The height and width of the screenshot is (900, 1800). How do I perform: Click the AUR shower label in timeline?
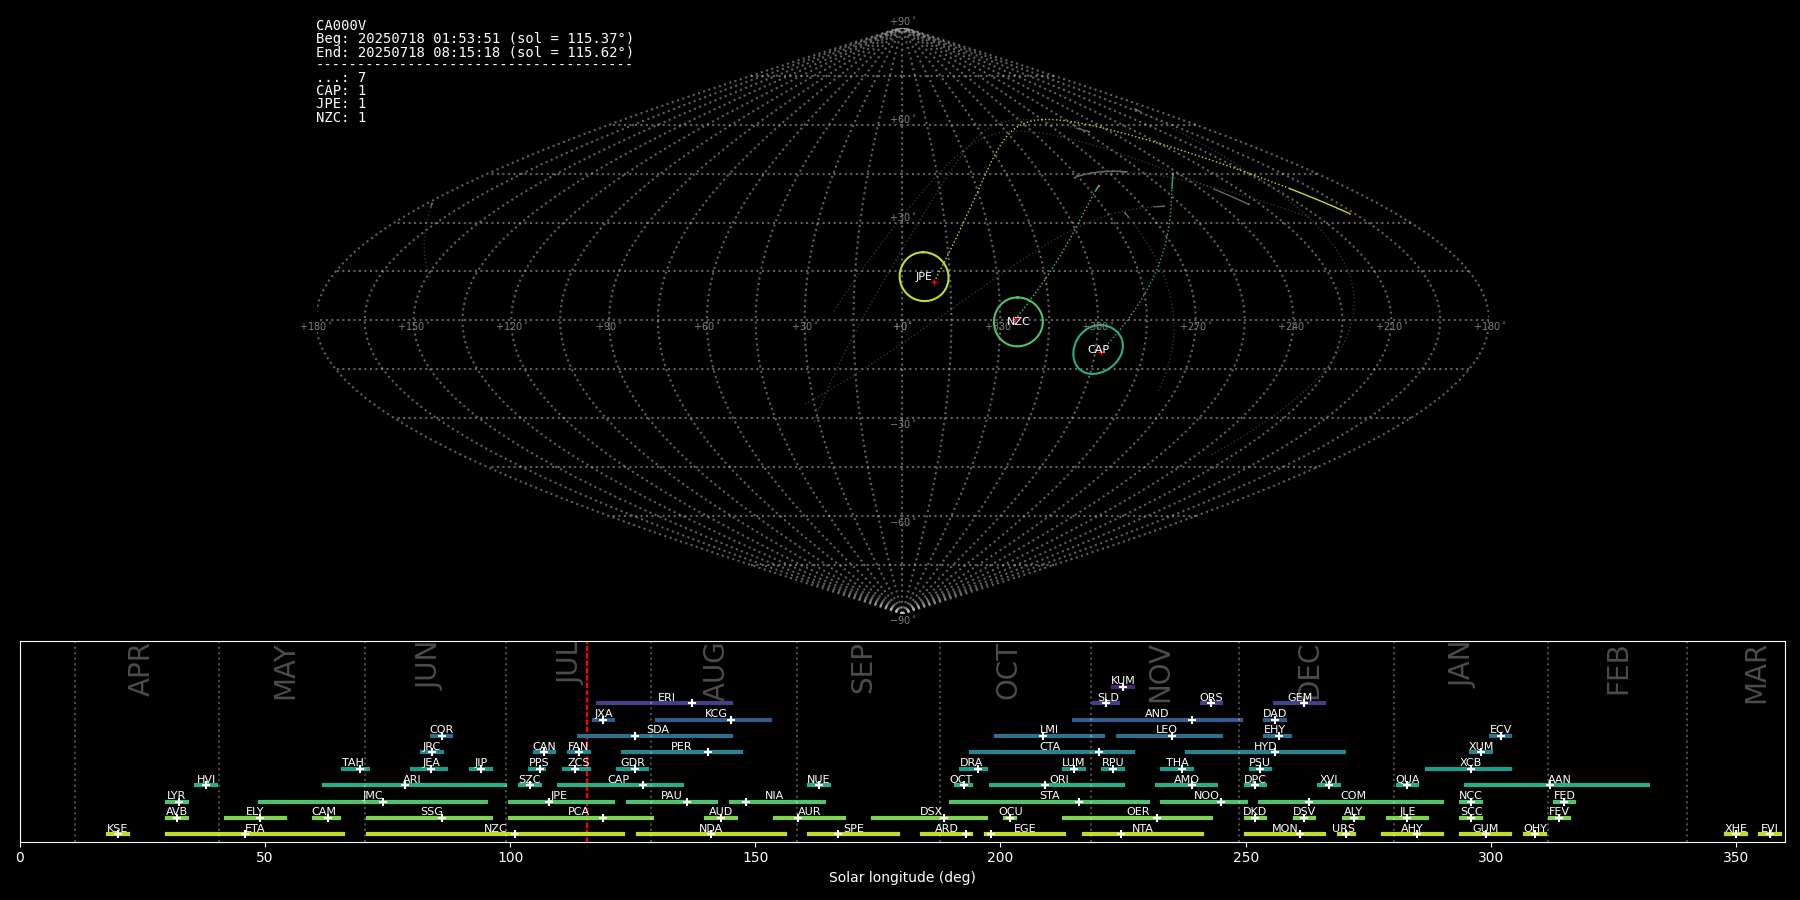coord(809,812)
